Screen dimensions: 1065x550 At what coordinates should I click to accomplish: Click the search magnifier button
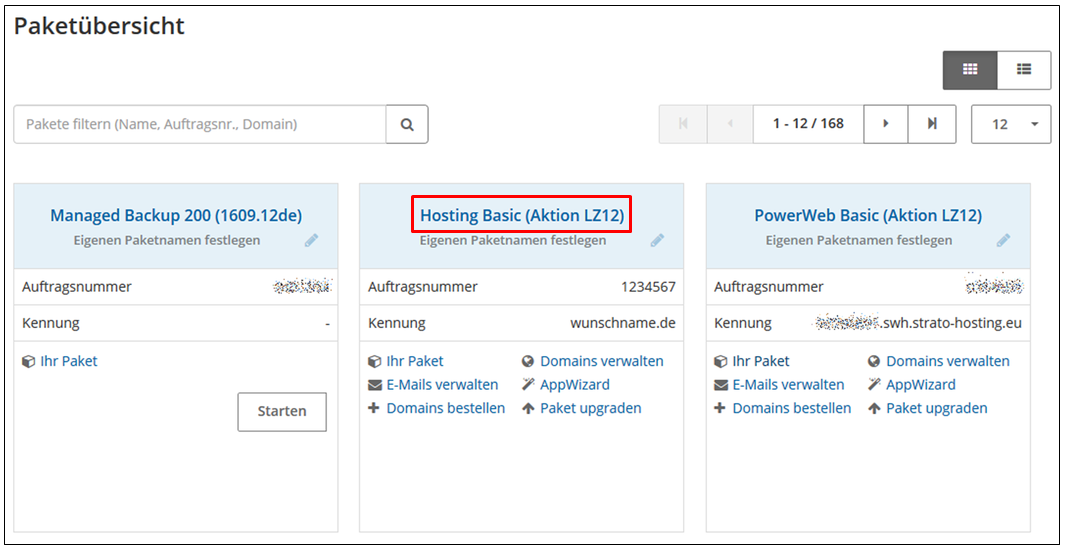click(407, 125)
